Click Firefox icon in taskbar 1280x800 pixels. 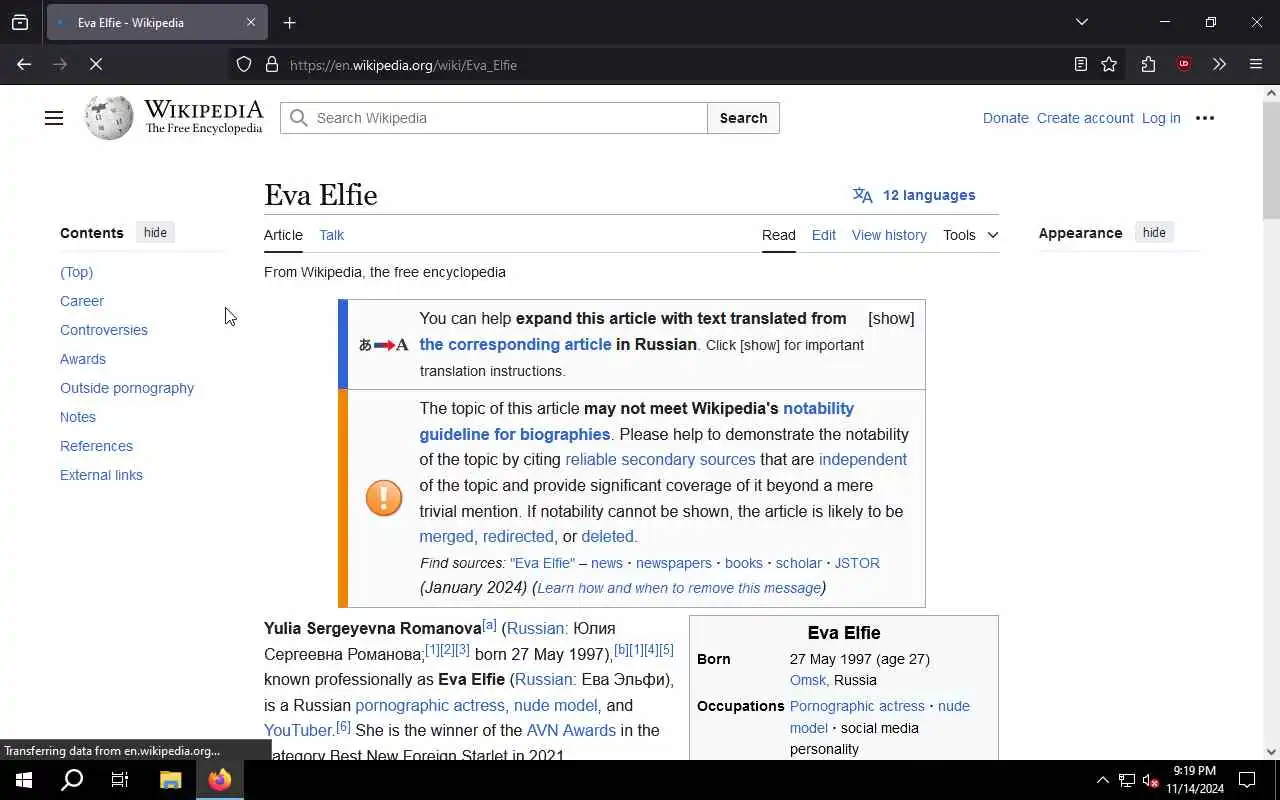click(x=220, y=780)
